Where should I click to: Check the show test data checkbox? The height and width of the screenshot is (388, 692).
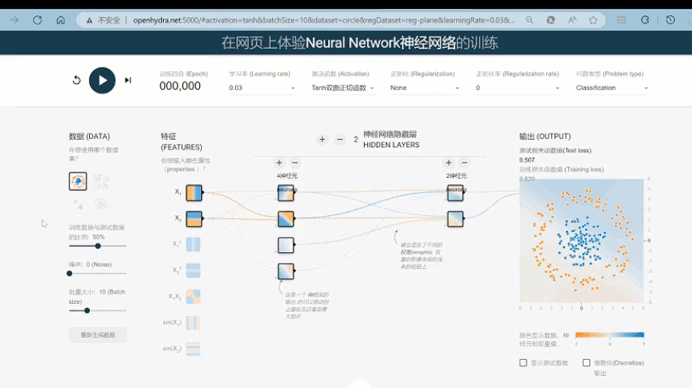523,363
